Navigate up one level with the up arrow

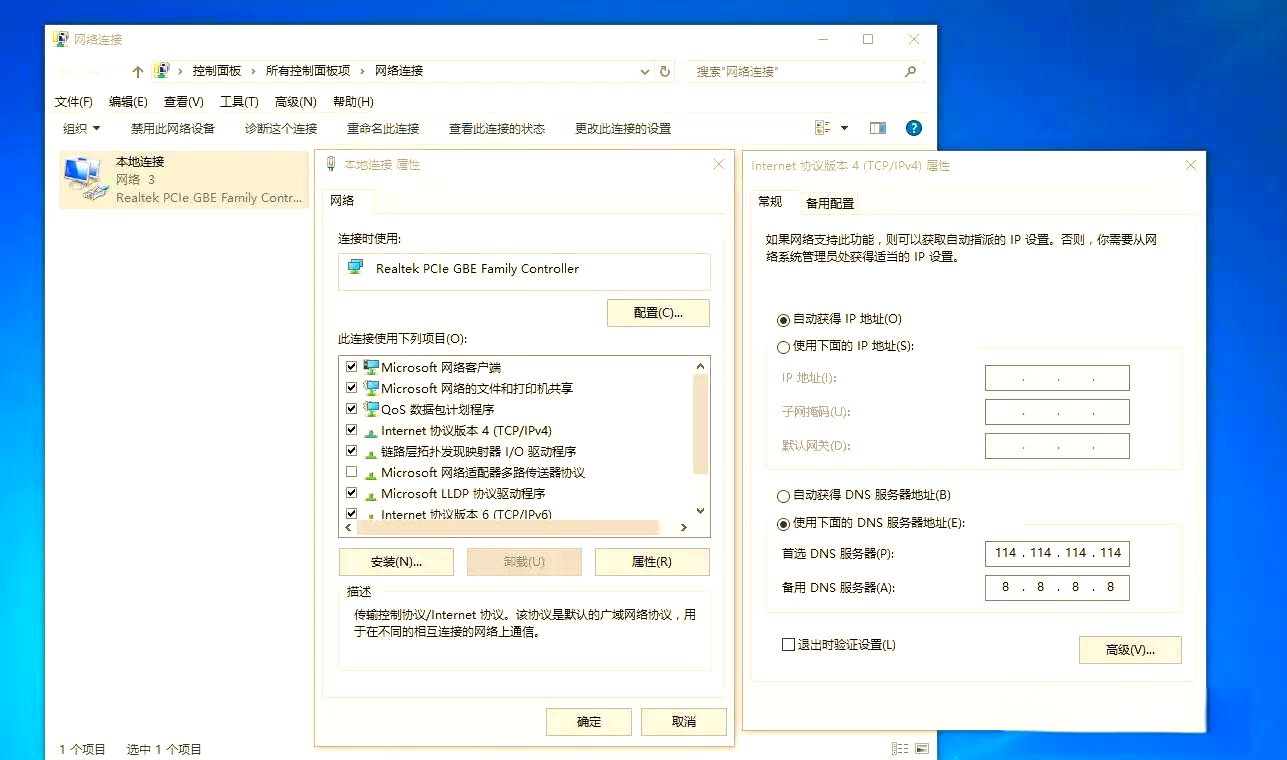point(137,71)
